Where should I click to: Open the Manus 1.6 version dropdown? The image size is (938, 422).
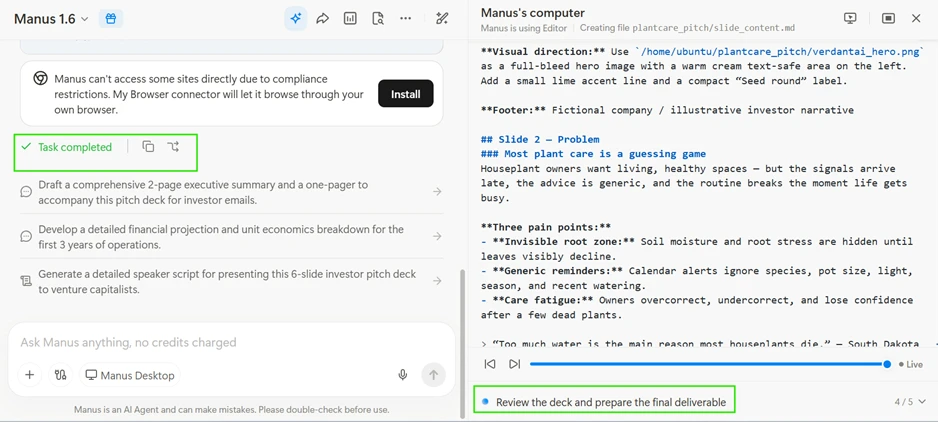pyautogui.click(x=51, y=19)
